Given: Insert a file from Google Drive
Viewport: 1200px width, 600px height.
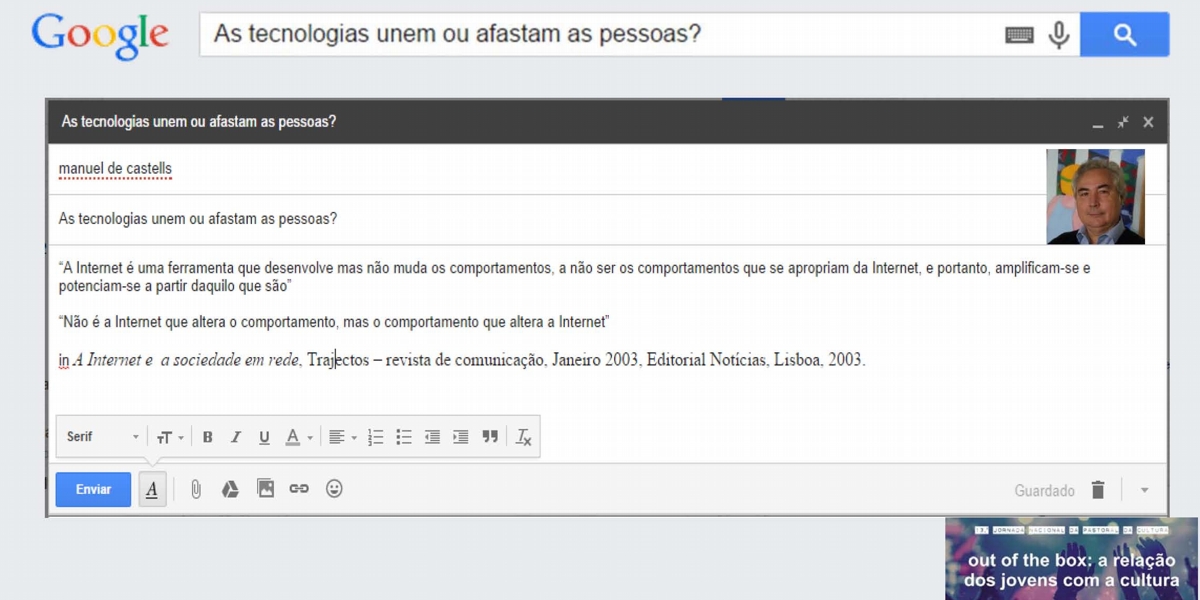Looking at the screenshot, I should [x=230, y=489].
